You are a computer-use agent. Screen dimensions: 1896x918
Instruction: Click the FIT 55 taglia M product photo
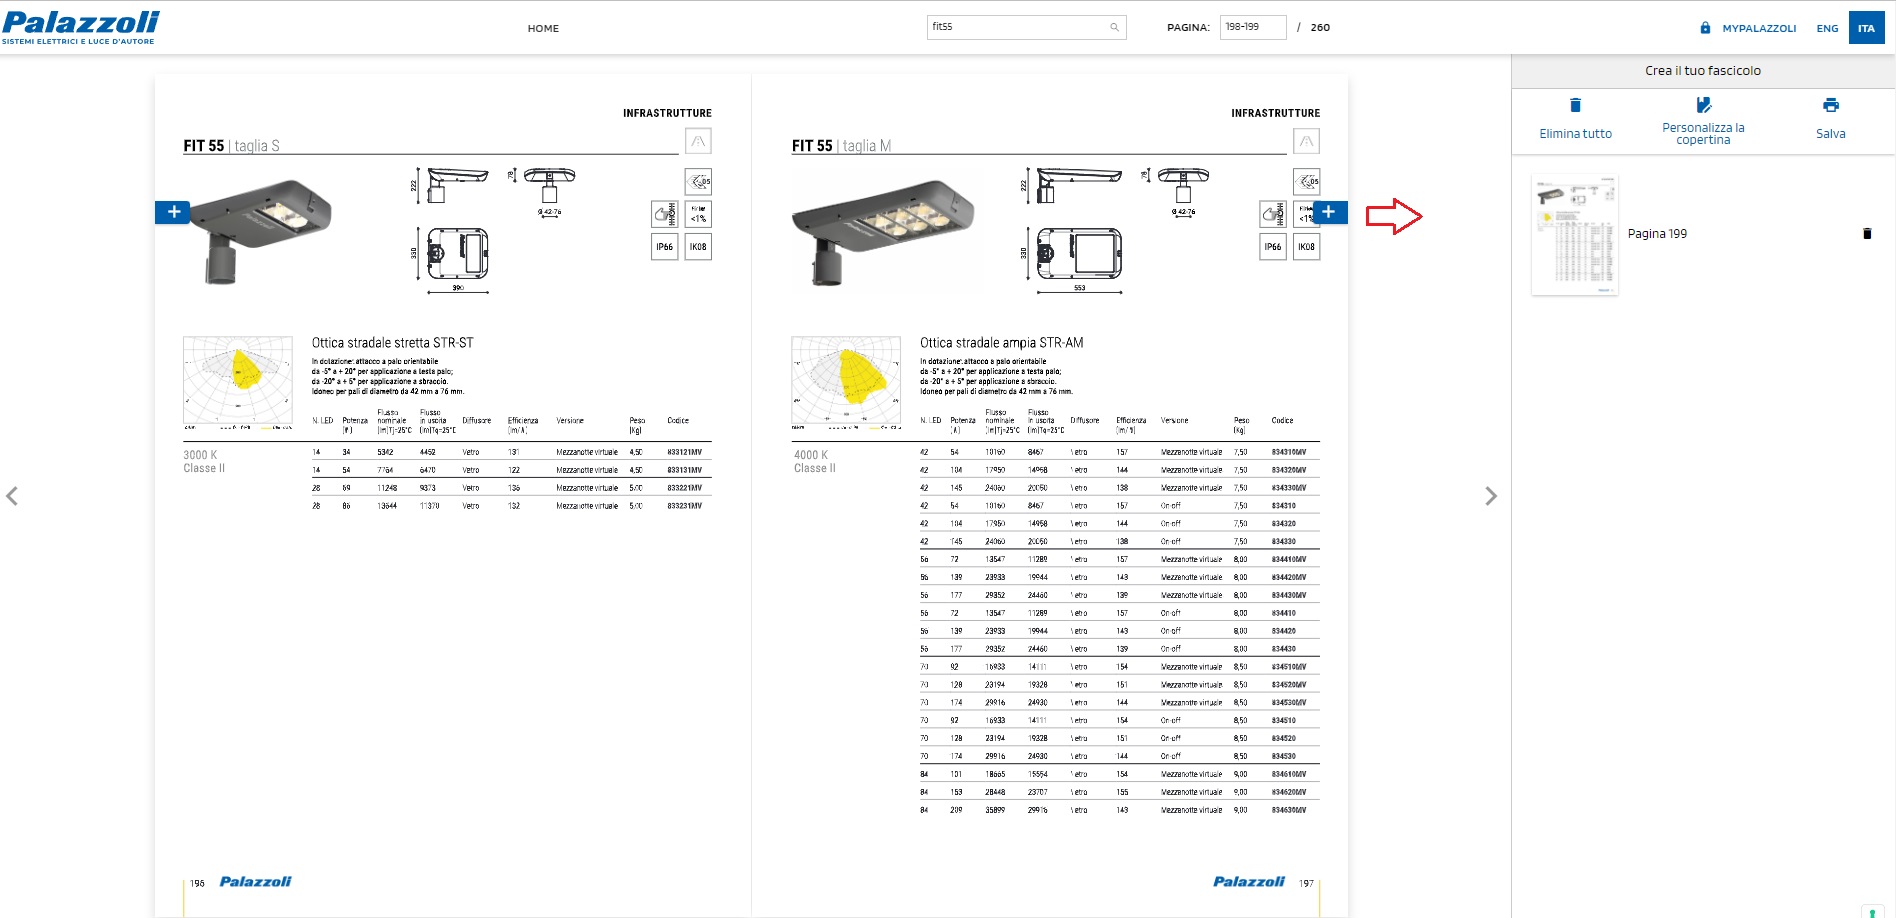[884, 232]
